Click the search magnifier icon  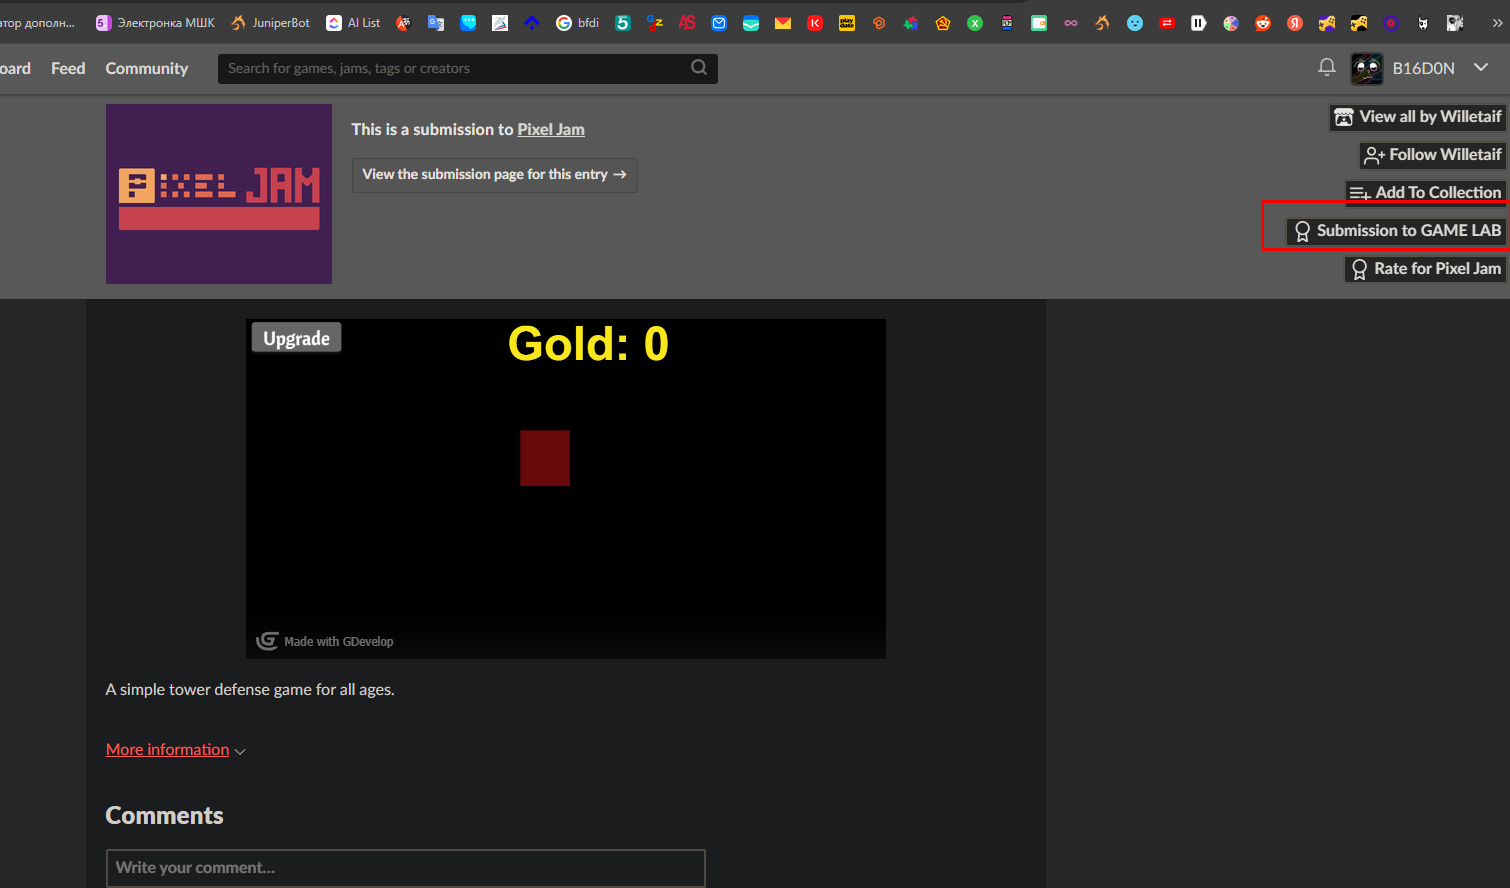(x=698, y=68)
